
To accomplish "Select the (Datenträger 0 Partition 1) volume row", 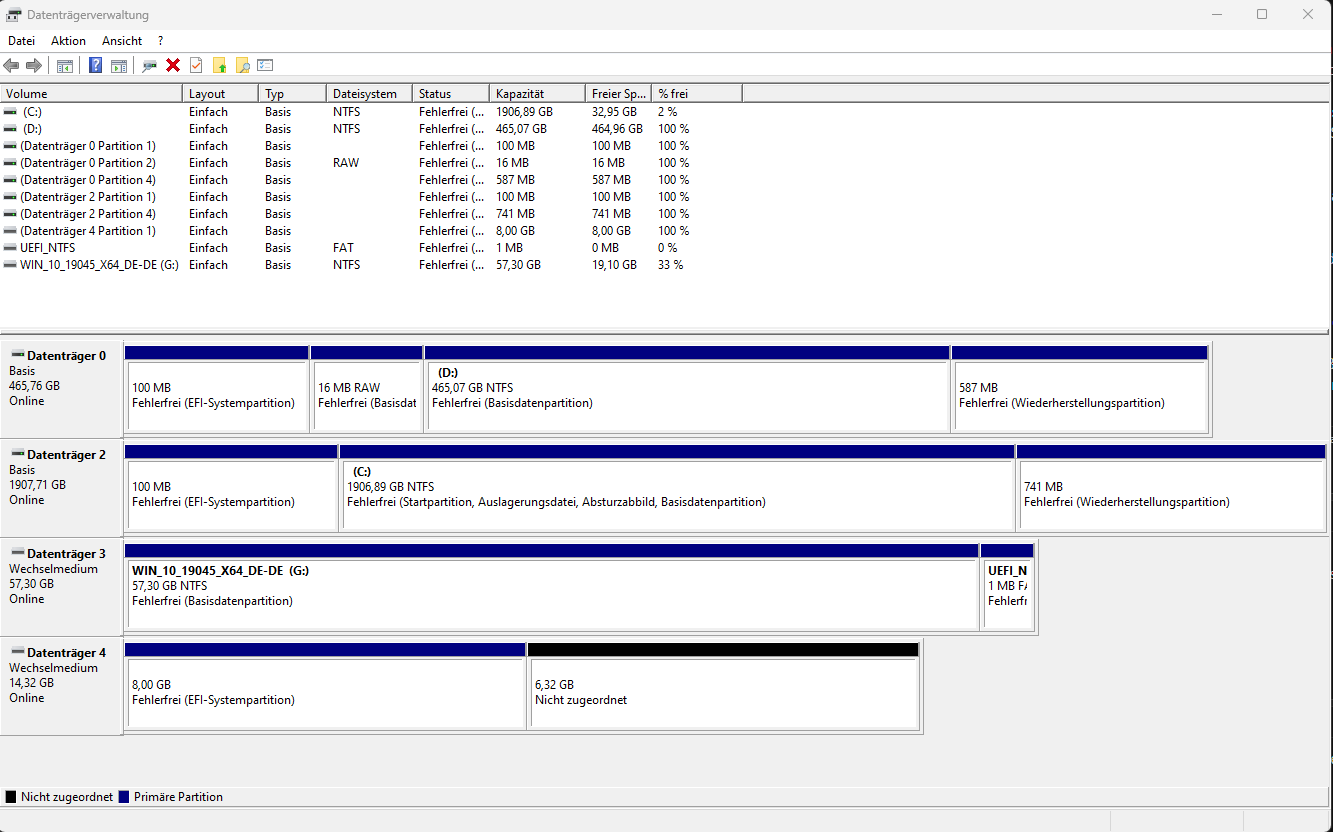I will (370, 146).
